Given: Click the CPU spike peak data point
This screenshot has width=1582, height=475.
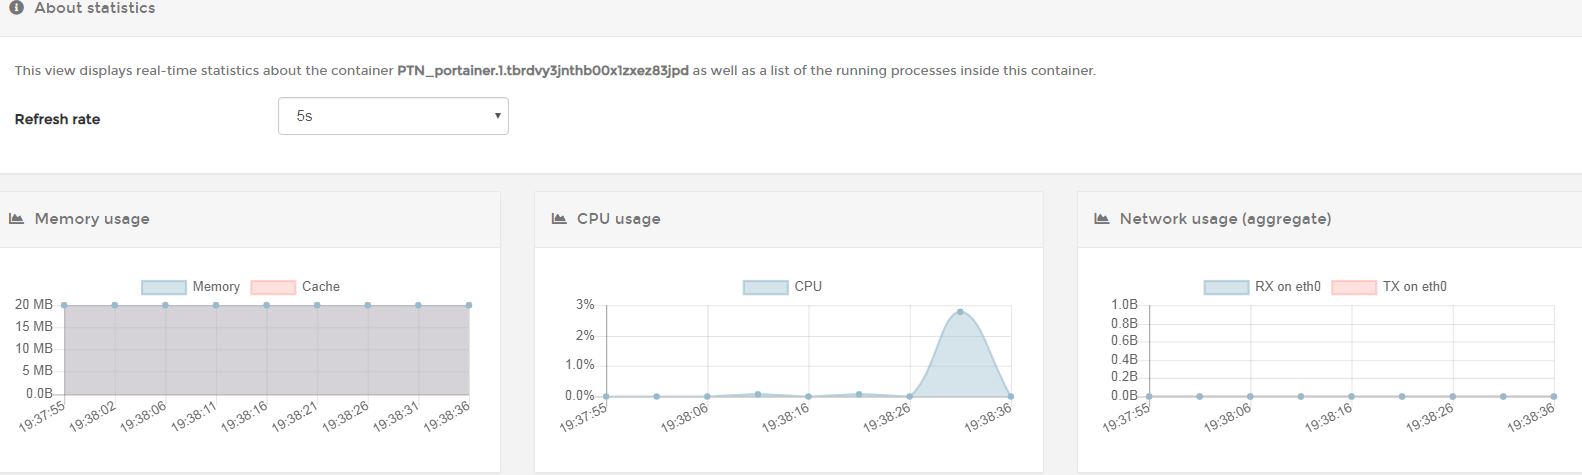Looking at the screenshot, I should [x=960, y=312].
